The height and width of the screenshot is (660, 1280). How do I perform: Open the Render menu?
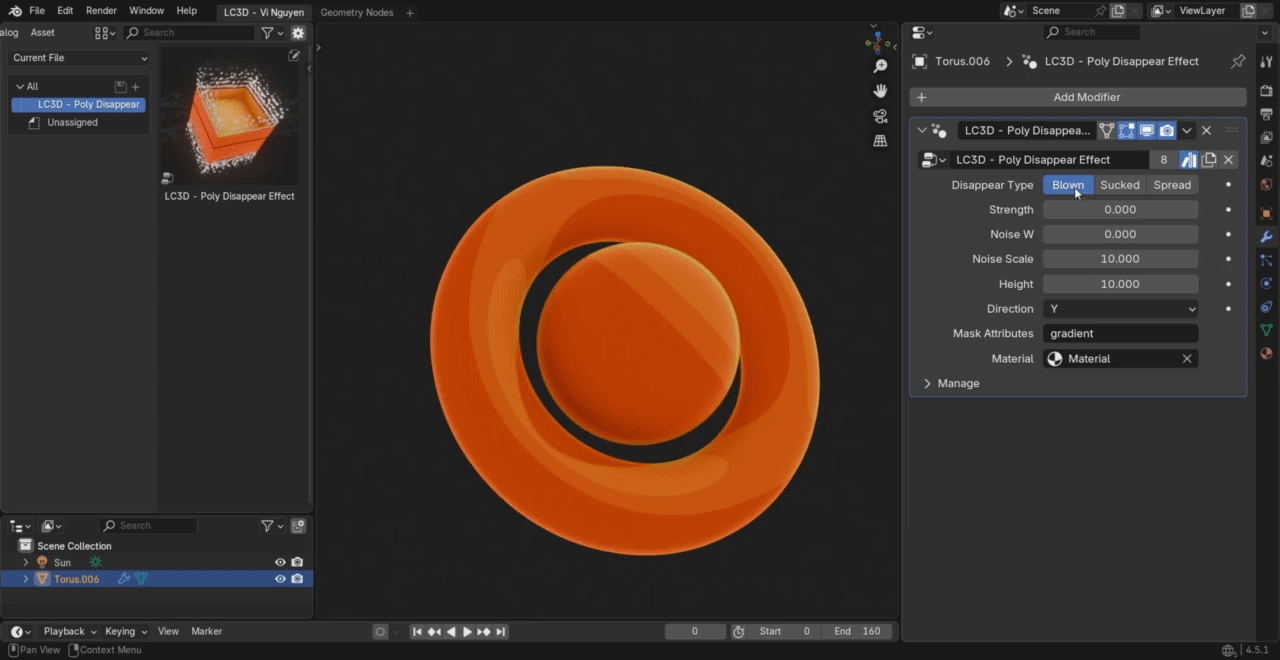[101, 11]
